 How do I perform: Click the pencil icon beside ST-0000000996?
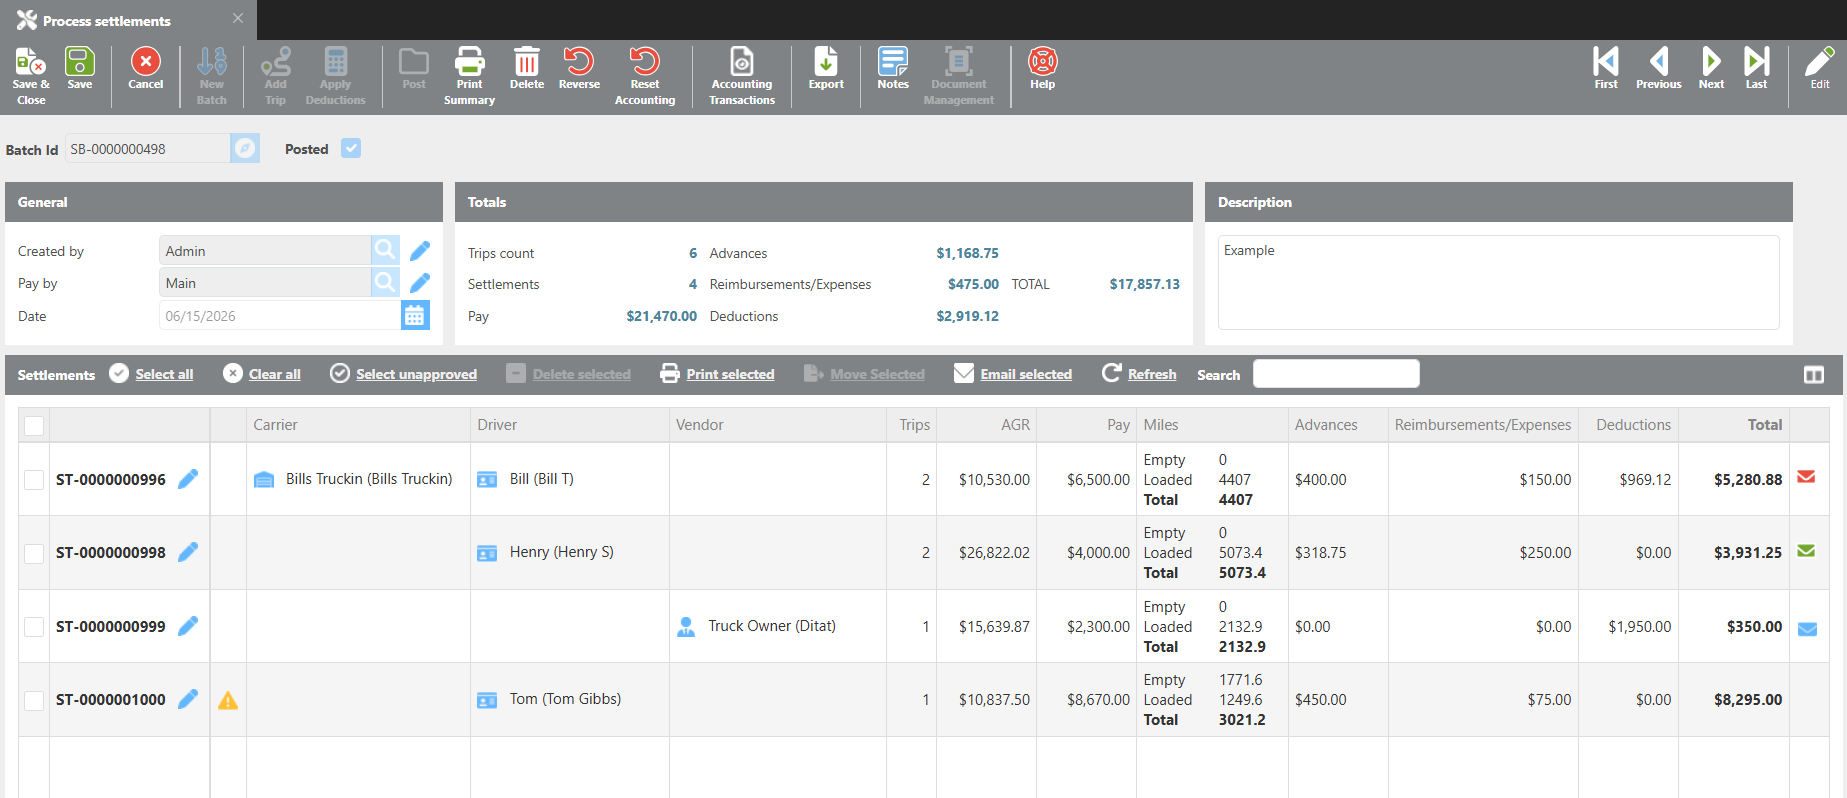[x=188, y=479]
